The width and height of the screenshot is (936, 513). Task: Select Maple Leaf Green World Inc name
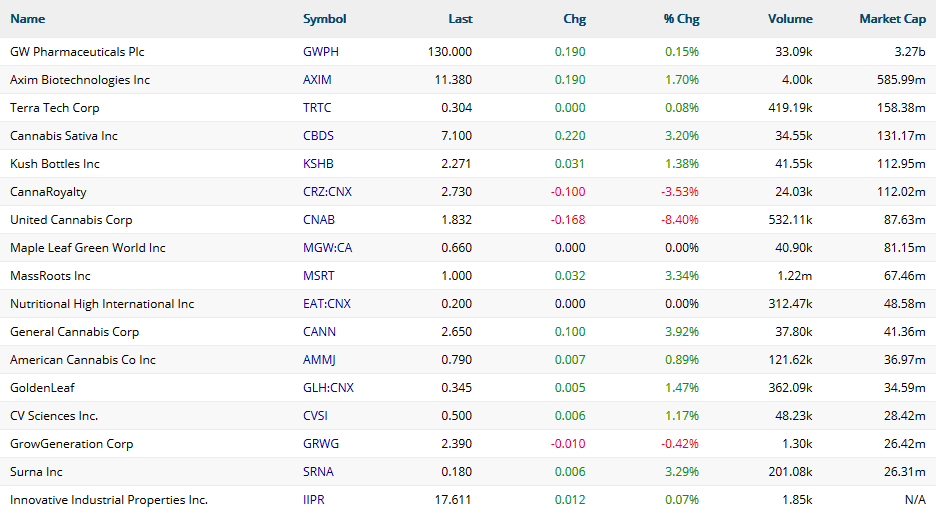(x=88, y=248)
